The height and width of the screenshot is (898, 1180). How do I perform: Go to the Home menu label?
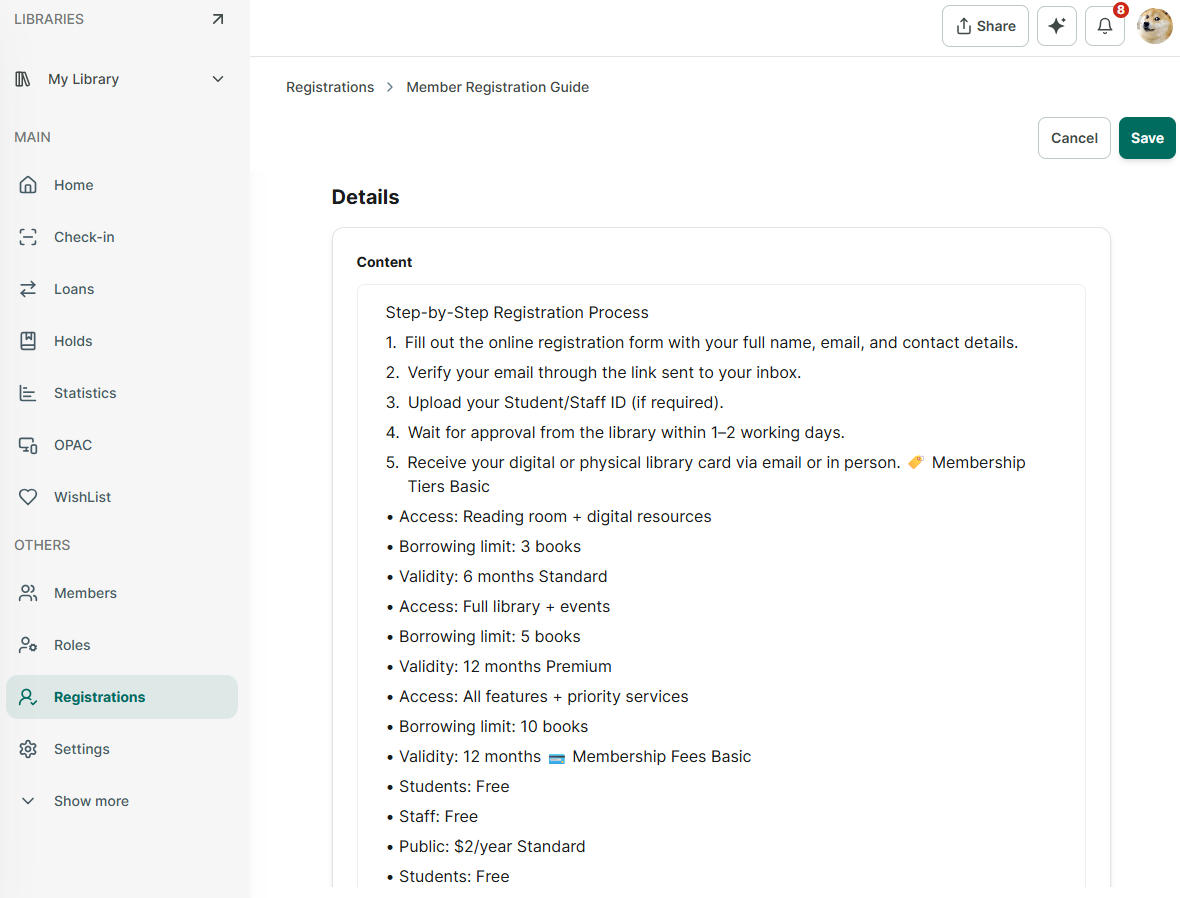(x=74, y=185)
